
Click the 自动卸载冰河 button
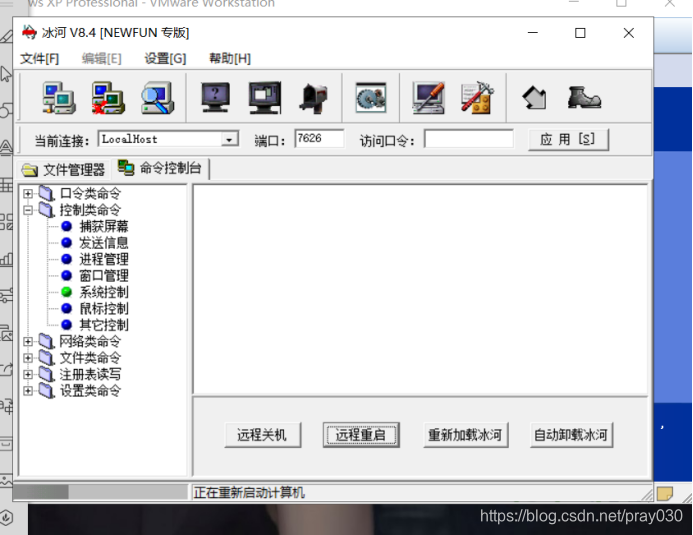click(x=571, y=435)
